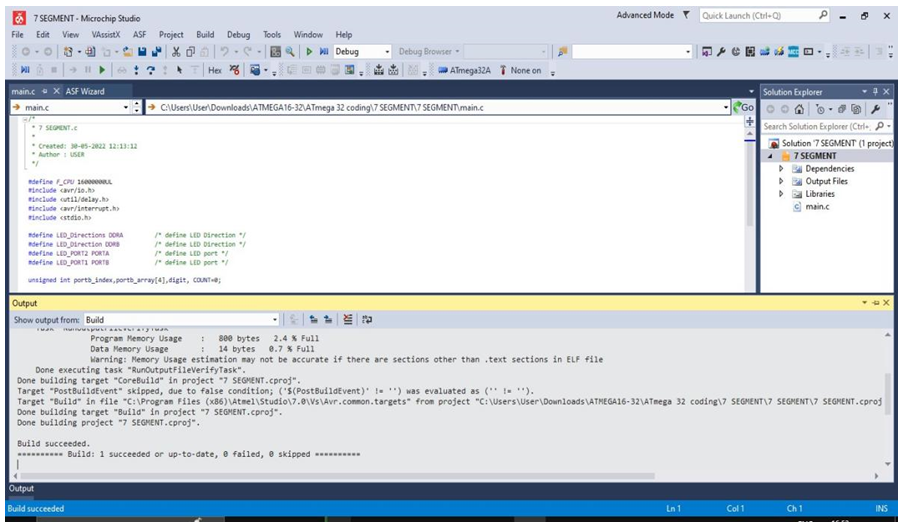Screen dimensions: 902x527
Task: Click the Save All toolbar icon
Action: [x=157, y=51]
